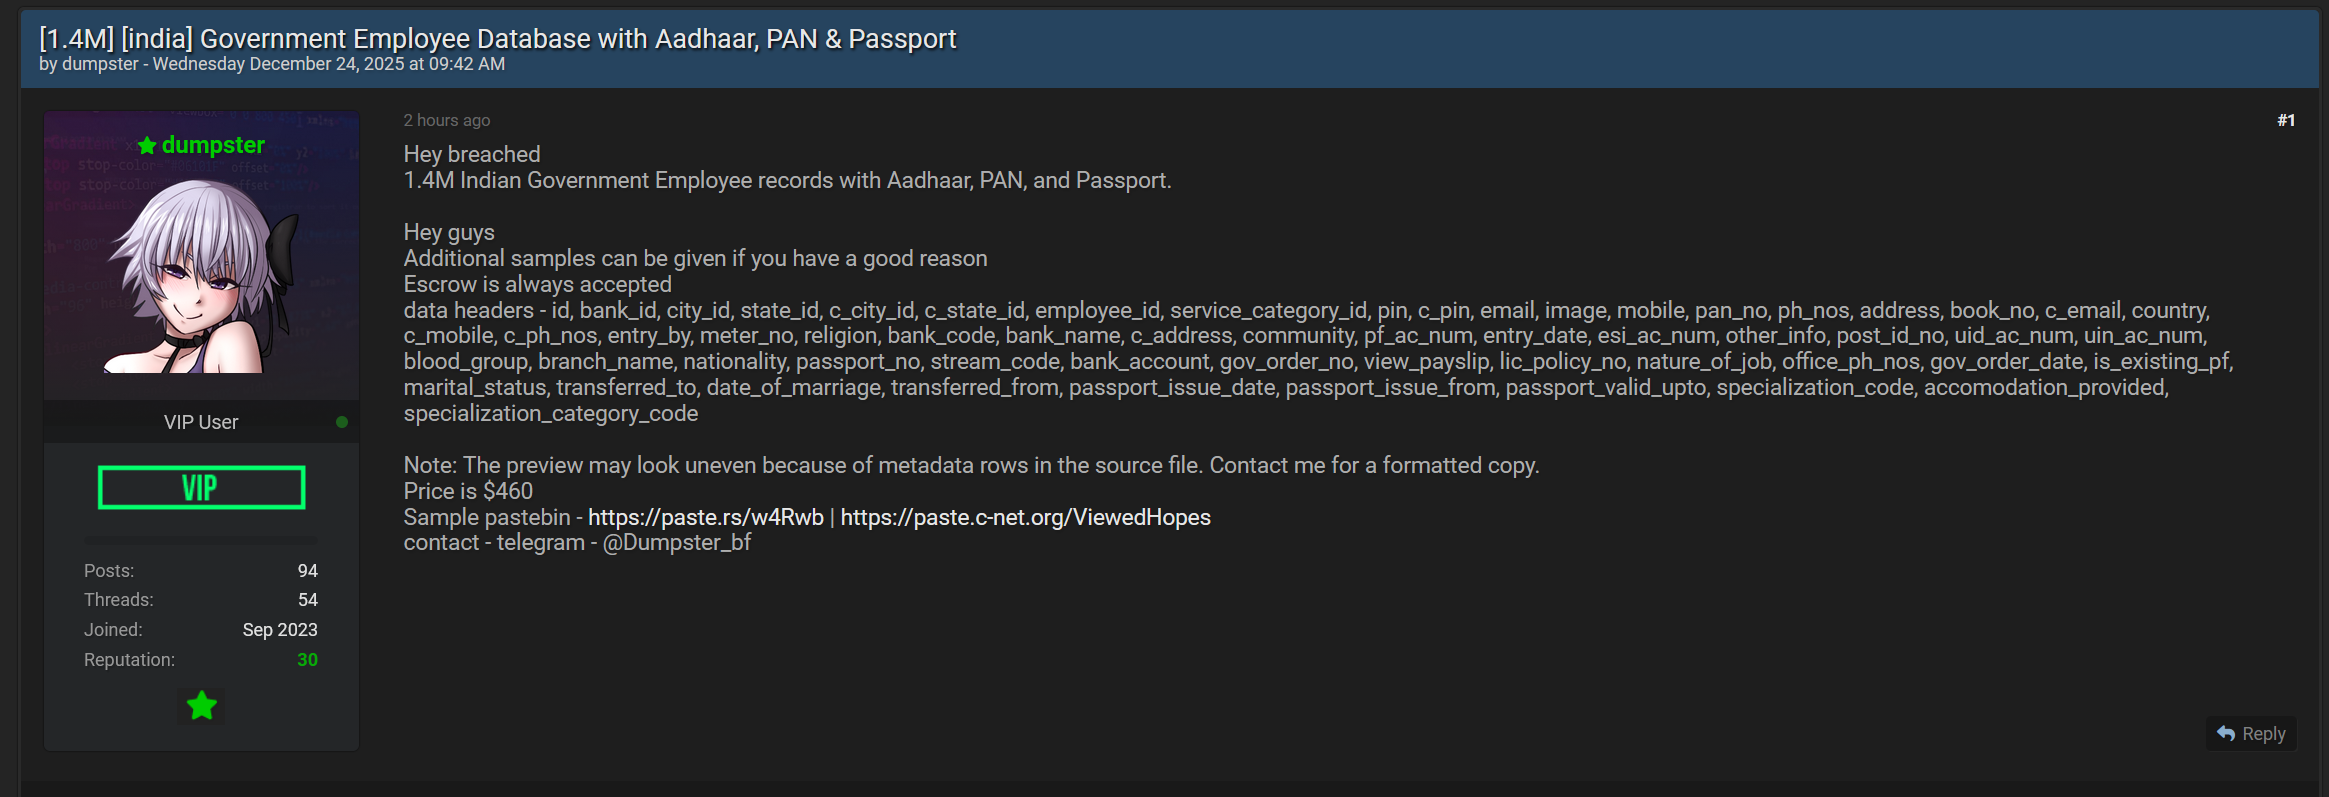Image resolution: width=2329 pixels, height=797 pixels.
Task: Click the "2 hours ago" post timestamp
Action: (446, 120)
